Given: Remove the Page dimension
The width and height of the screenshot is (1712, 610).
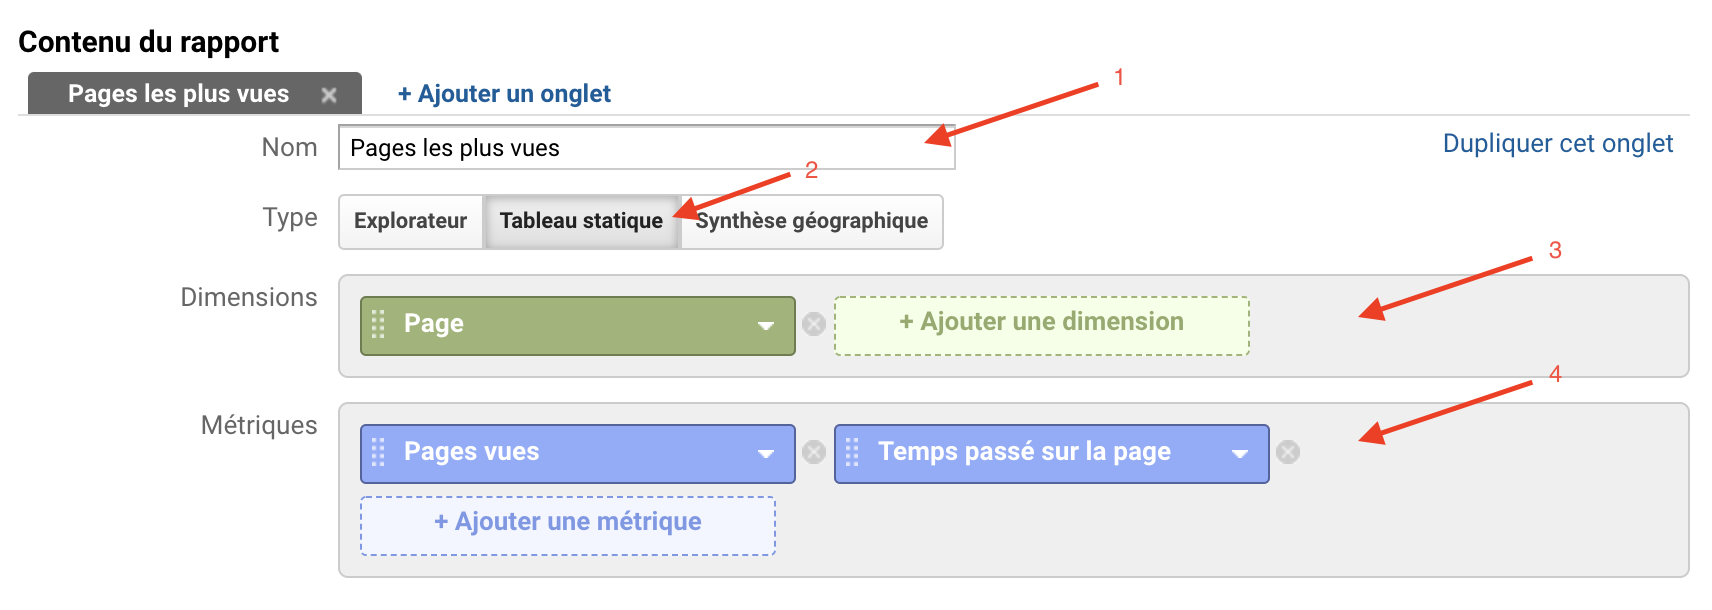Looking at the screenshot, I should coord(814,324).
